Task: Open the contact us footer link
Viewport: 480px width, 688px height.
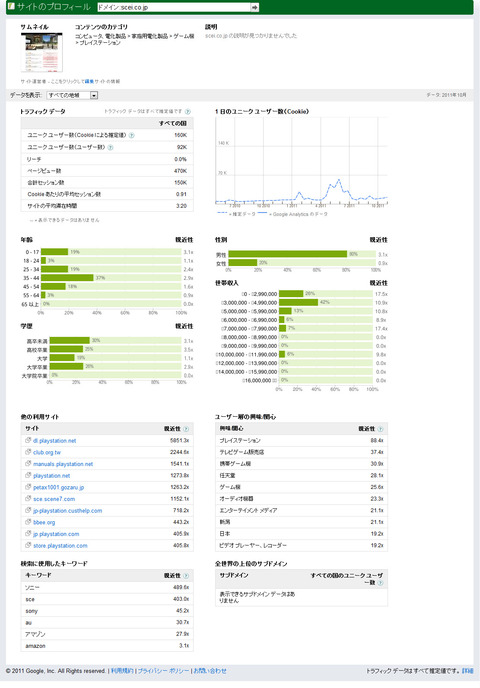Action: pos(210,671)
